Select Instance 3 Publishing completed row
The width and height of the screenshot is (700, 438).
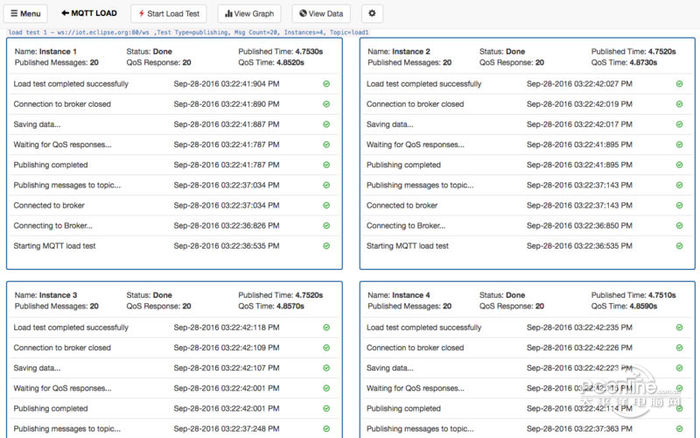point(172,409)
